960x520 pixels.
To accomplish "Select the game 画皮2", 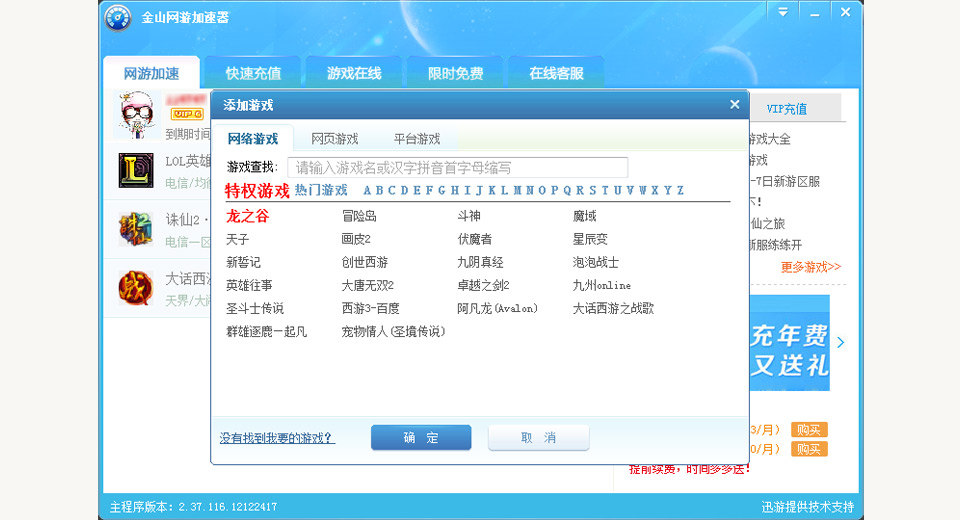I will pos(356,239).
